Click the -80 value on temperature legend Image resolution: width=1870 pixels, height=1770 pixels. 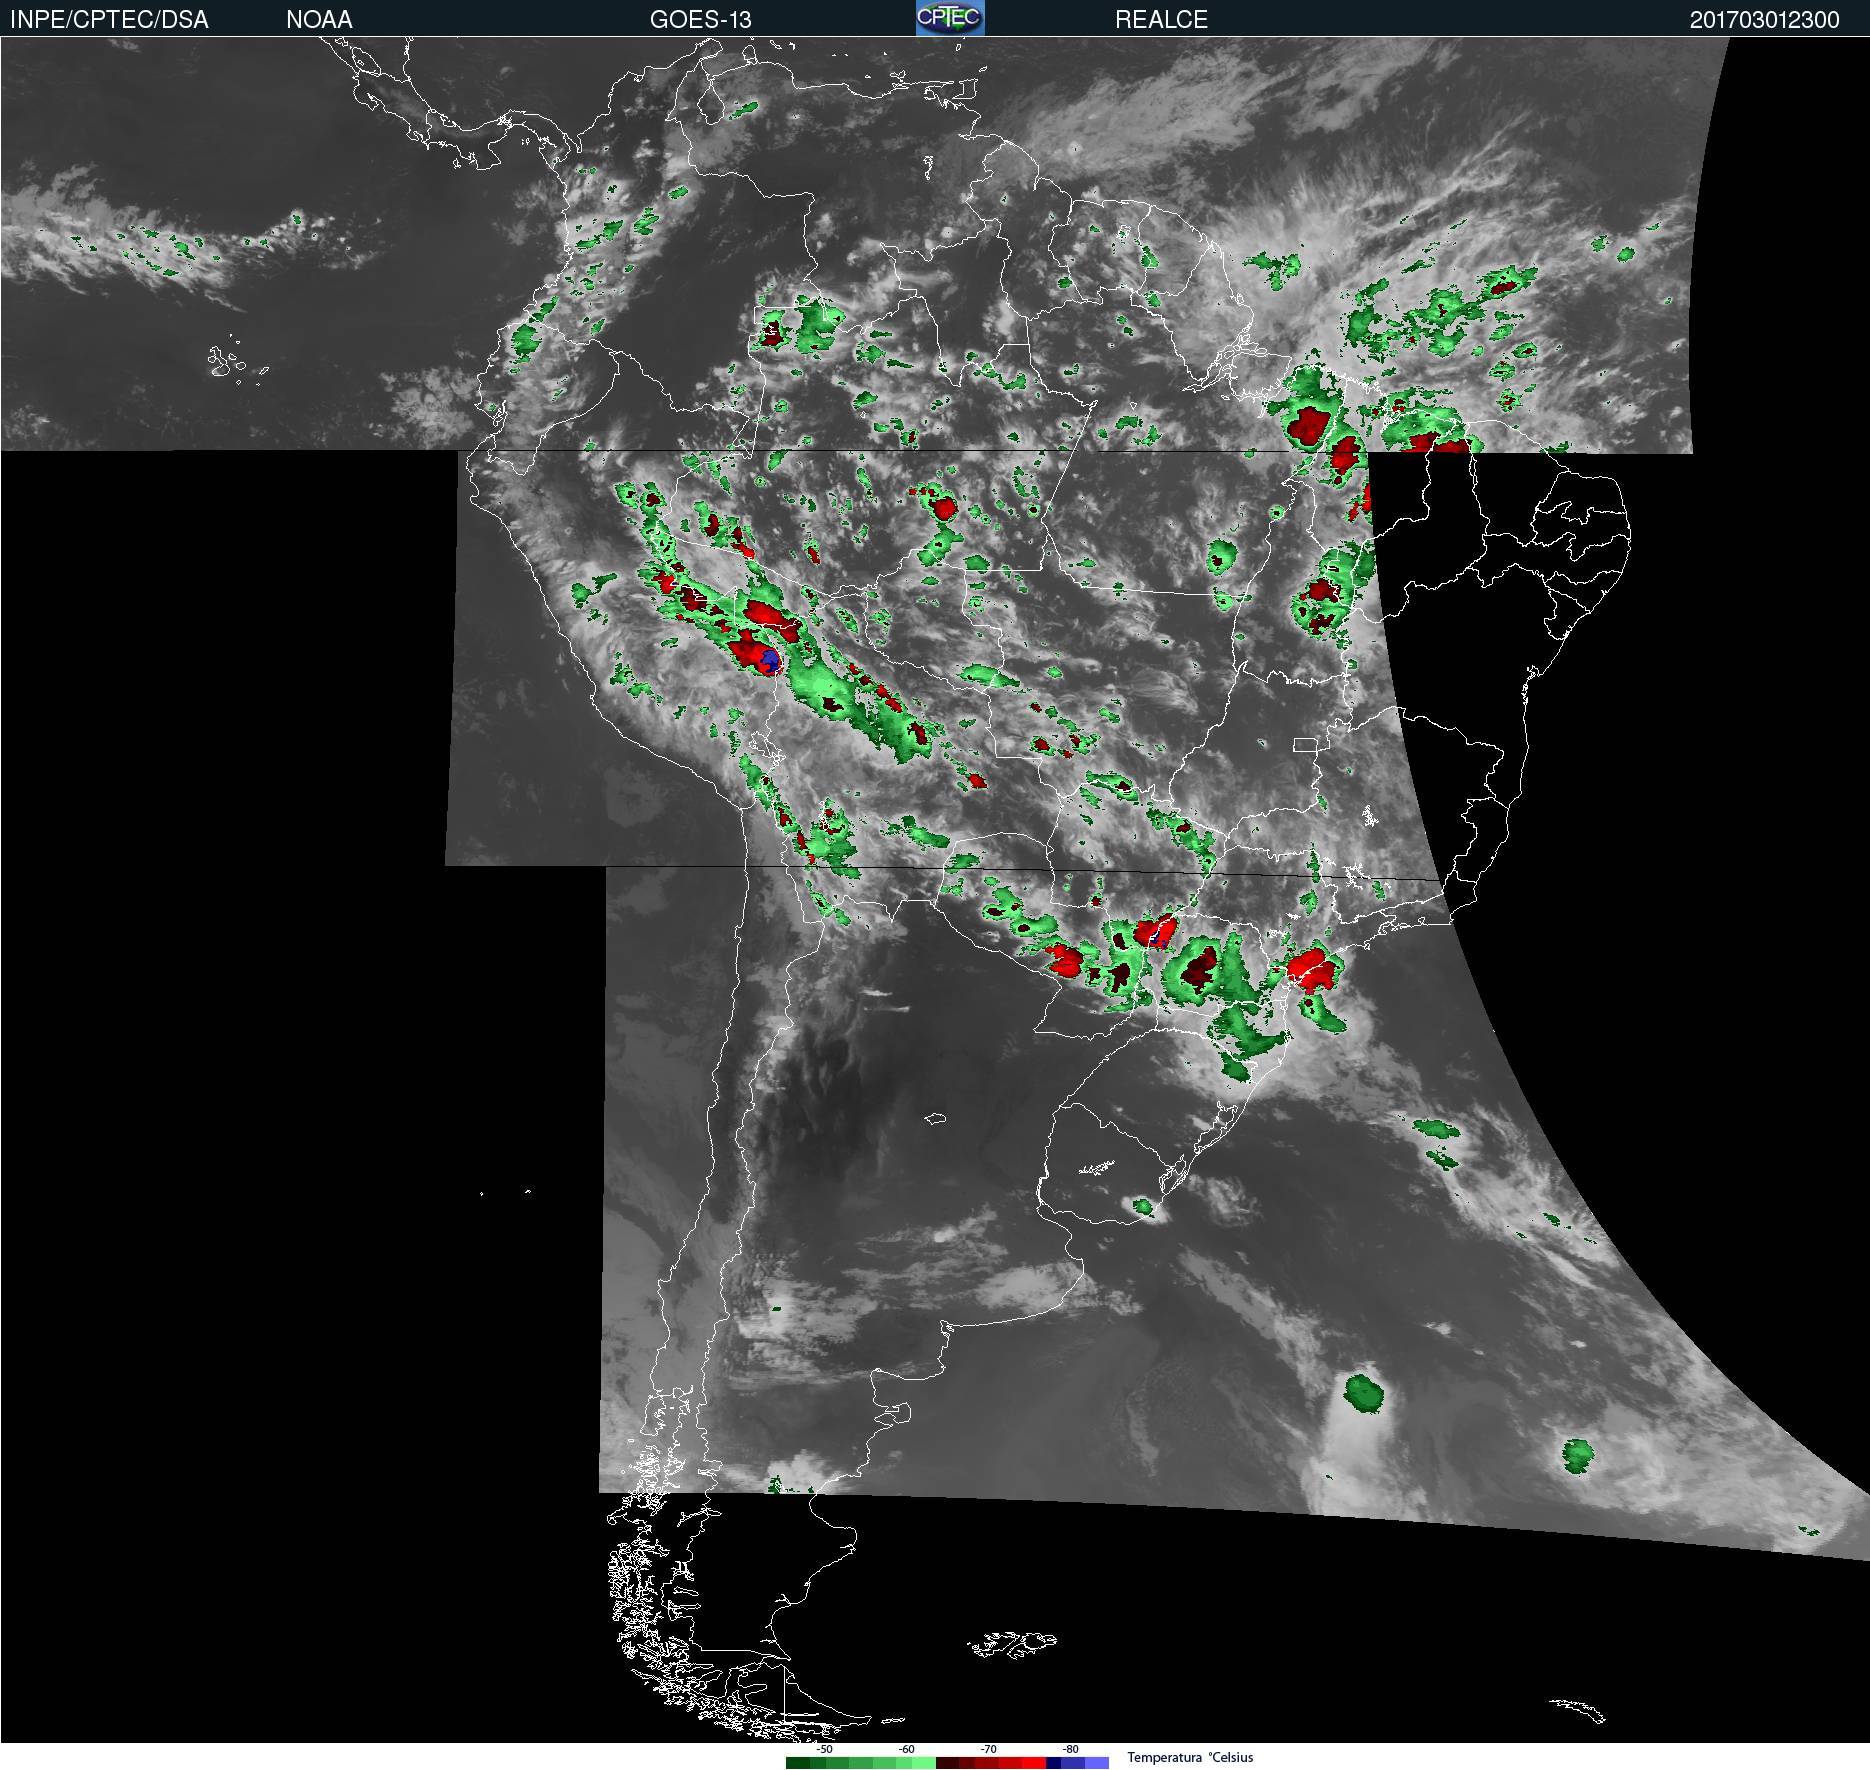1070,1749
